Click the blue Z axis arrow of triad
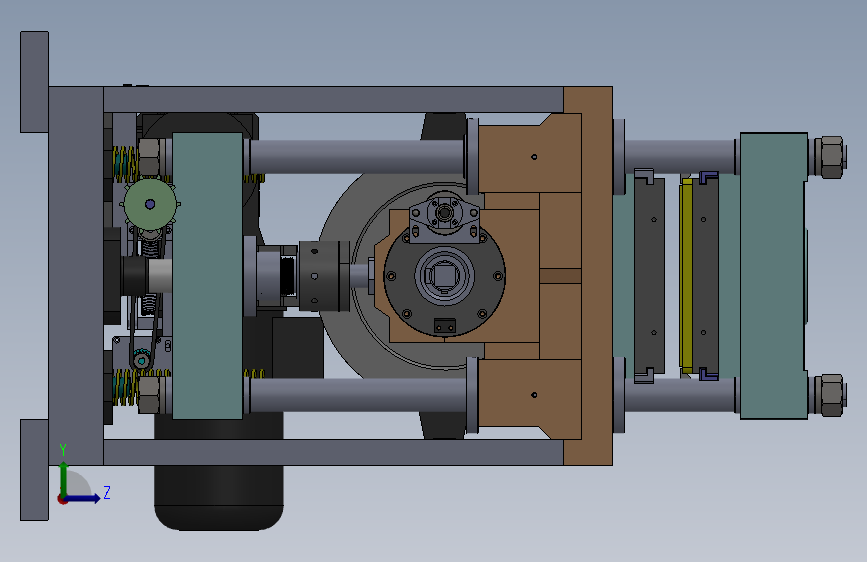 point(84,498)
